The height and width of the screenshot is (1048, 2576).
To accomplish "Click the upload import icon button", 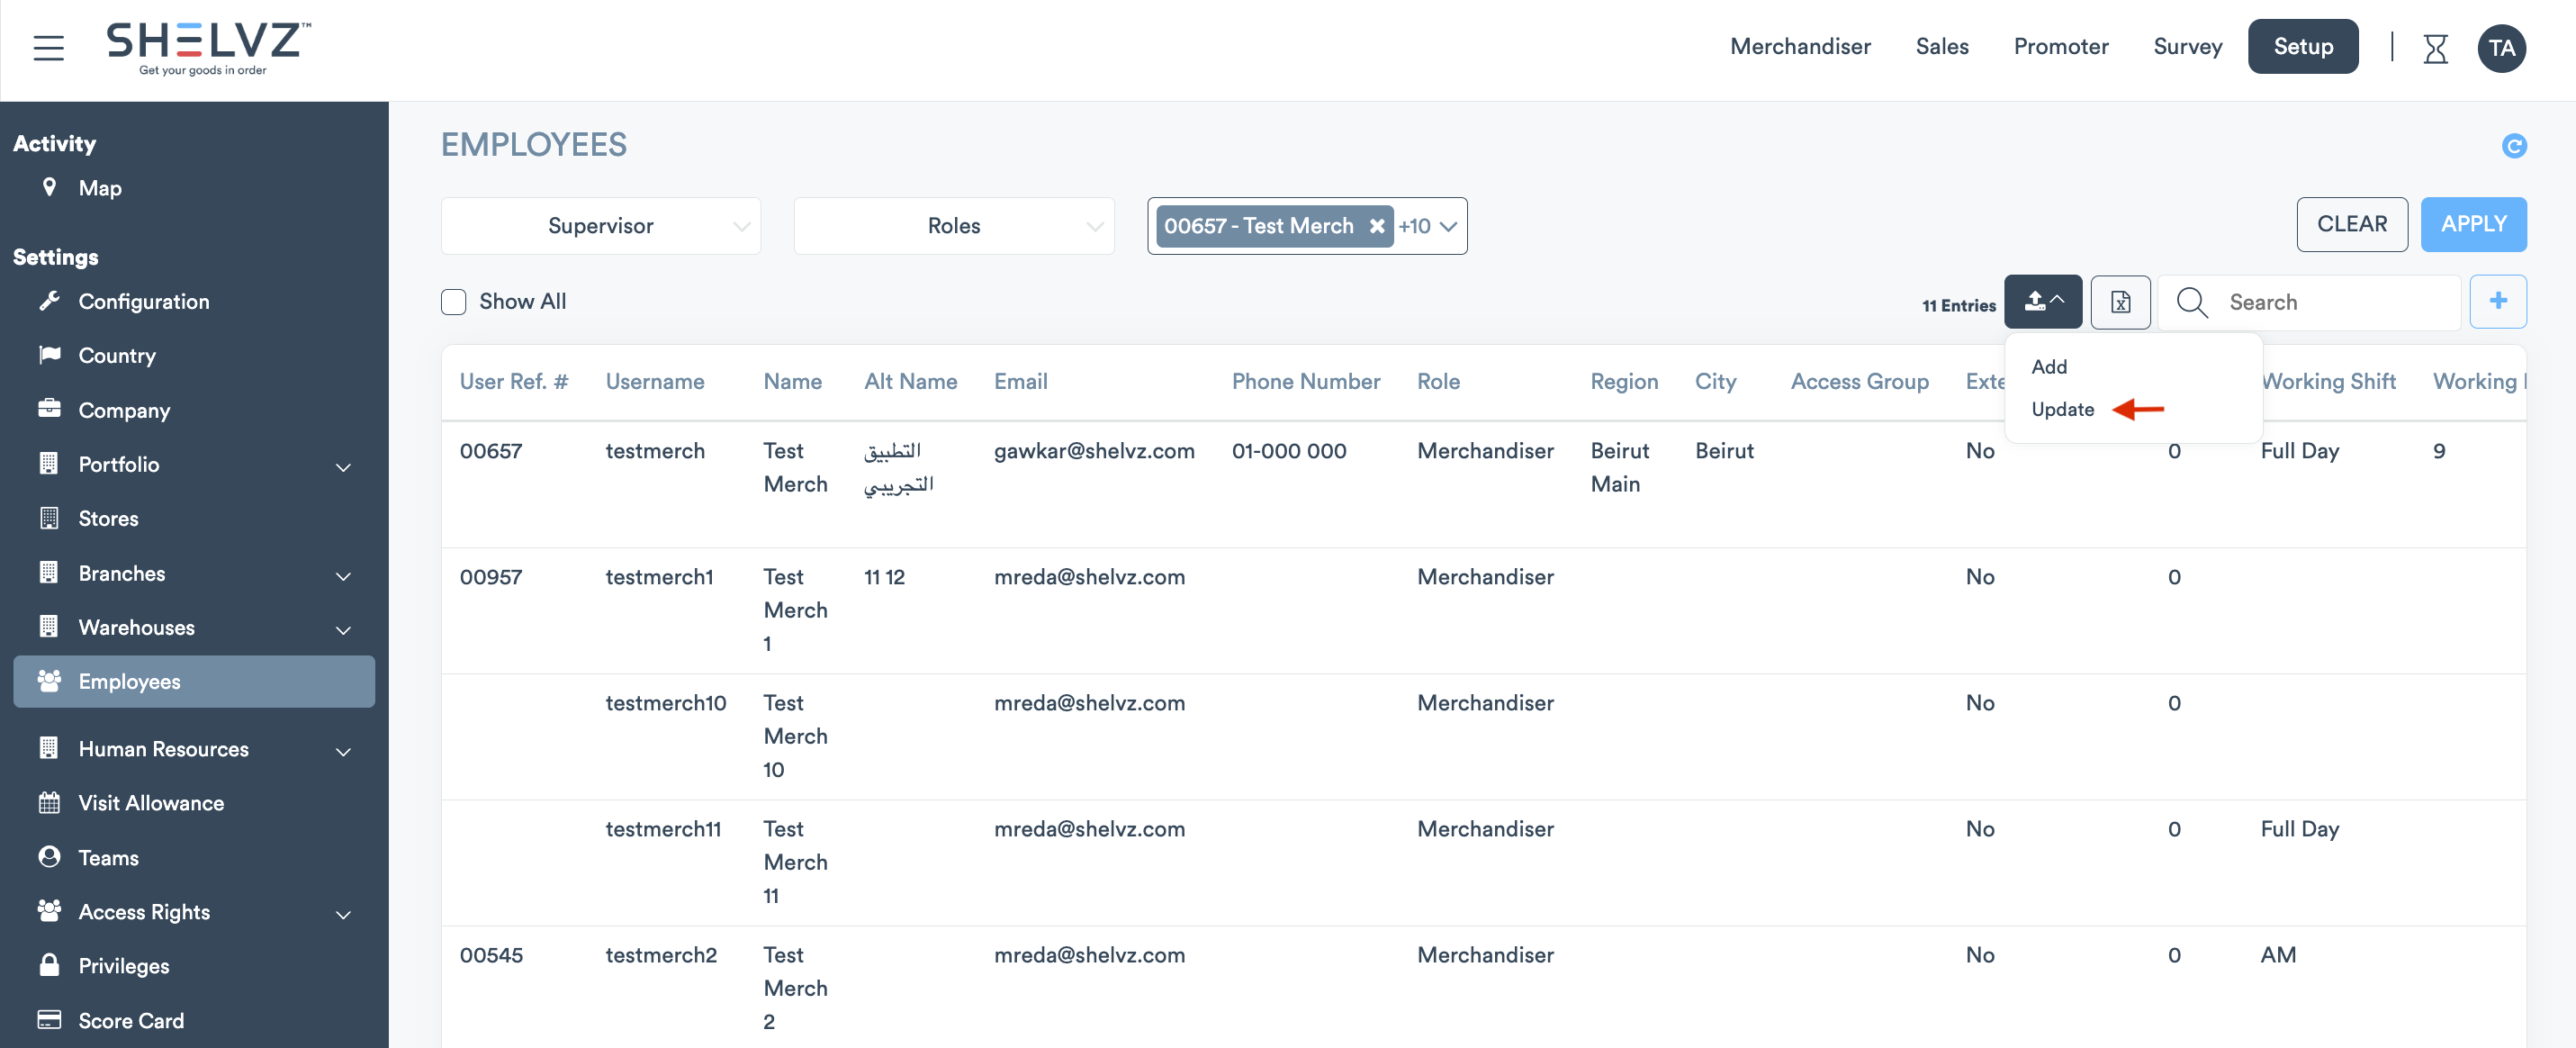I will click(x=2042, y=301).
